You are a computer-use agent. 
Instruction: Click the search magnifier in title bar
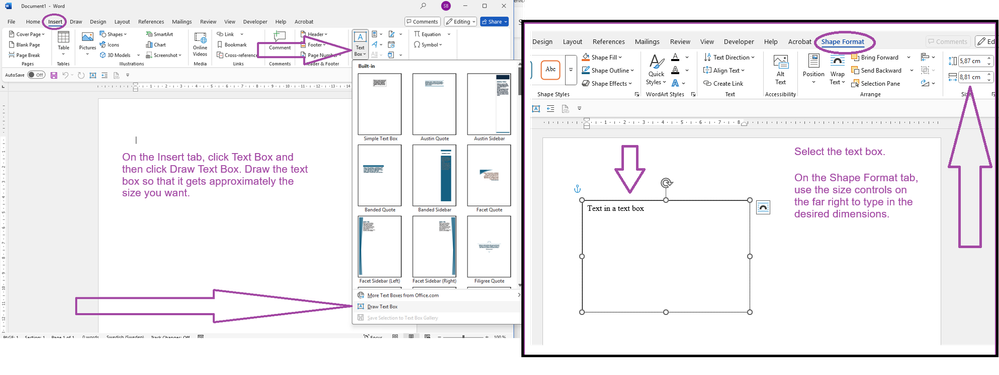[424, 6]
